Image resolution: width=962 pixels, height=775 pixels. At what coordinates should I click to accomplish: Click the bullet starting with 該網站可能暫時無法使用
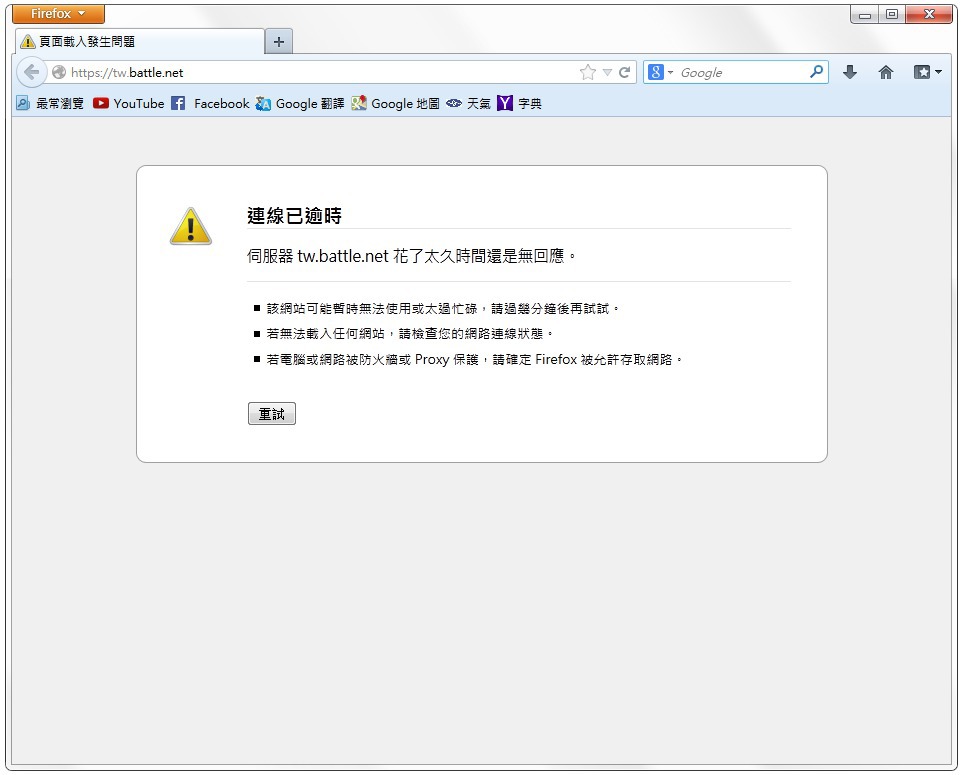coord(443,309)
